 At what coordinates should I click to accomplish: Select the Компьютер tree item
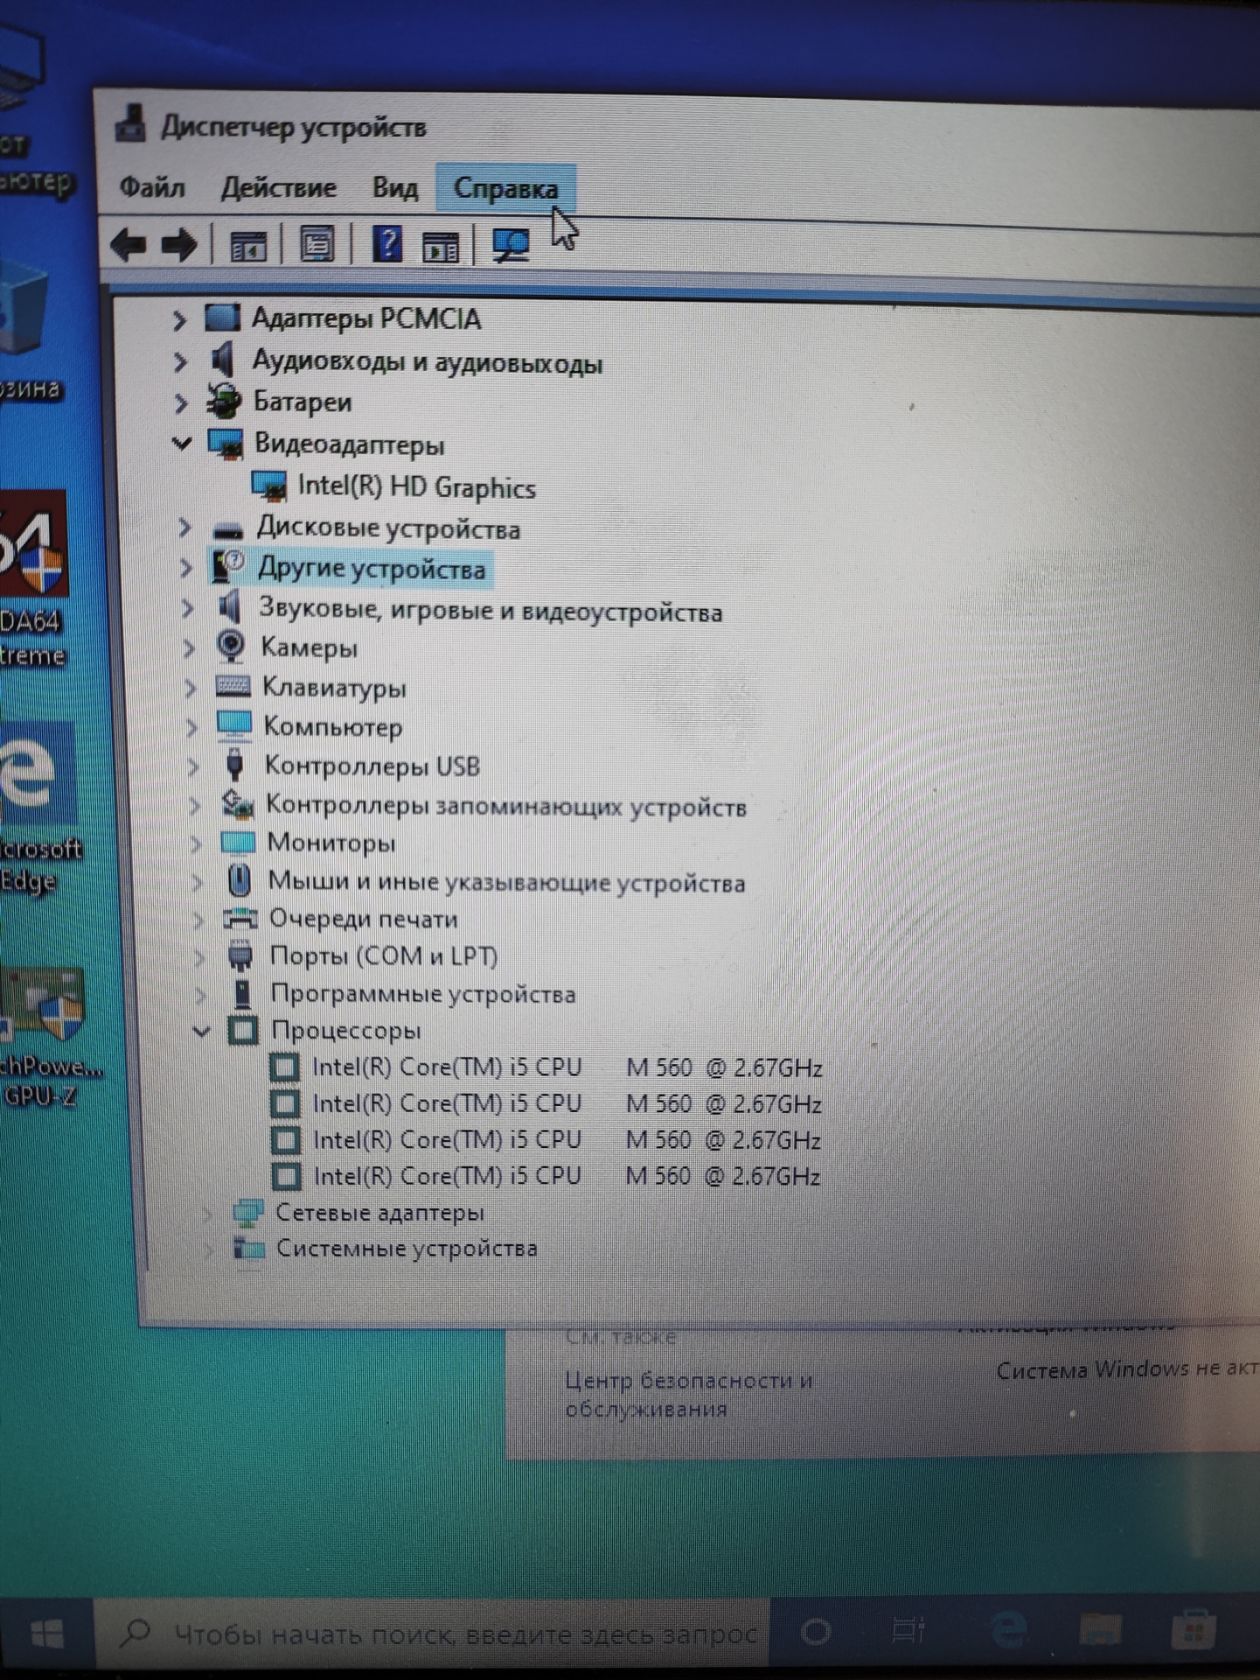(x=333, y=726)
